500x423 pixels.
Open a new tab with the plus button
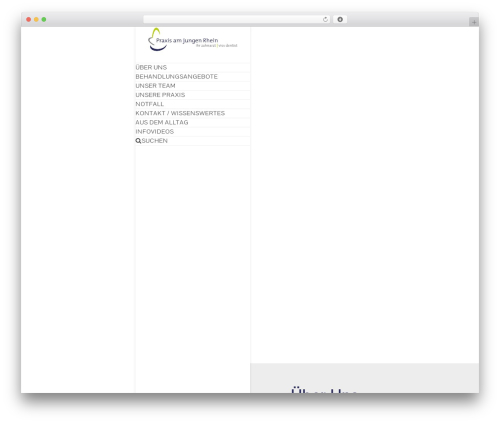point(474,22)
